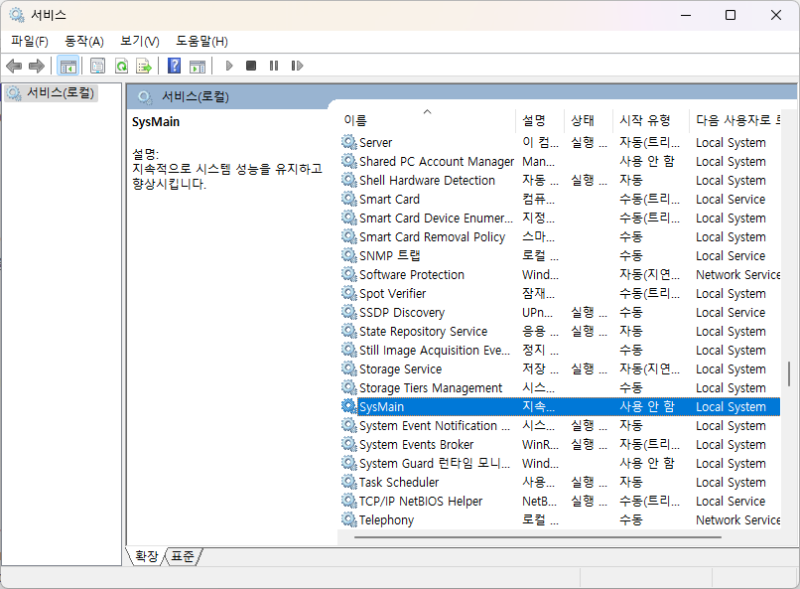Open the 동작(A) menu
Screen dimensions: 800x589
point(84,41)
